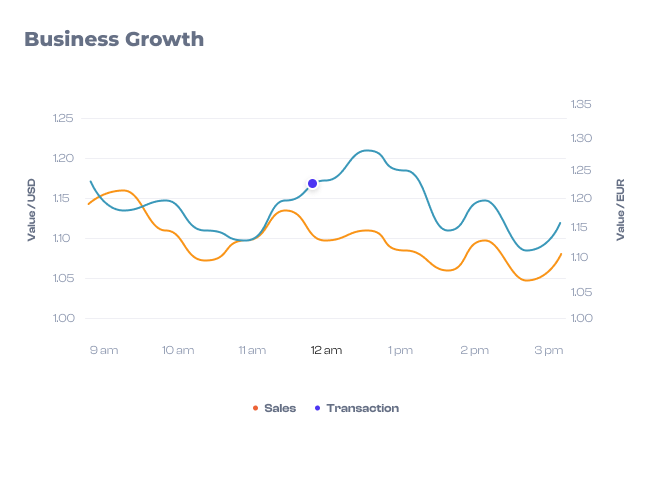
Task: Select the 1 pm axis label
Action: [400, 350]
